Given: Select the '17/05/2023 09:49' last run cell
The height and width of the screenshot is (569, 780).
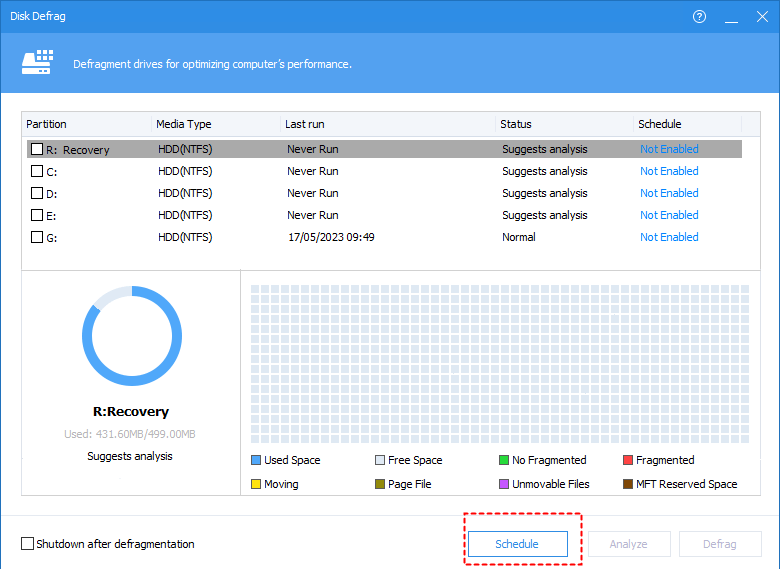Looking at the screenshot, I should (x=331, y=237).
